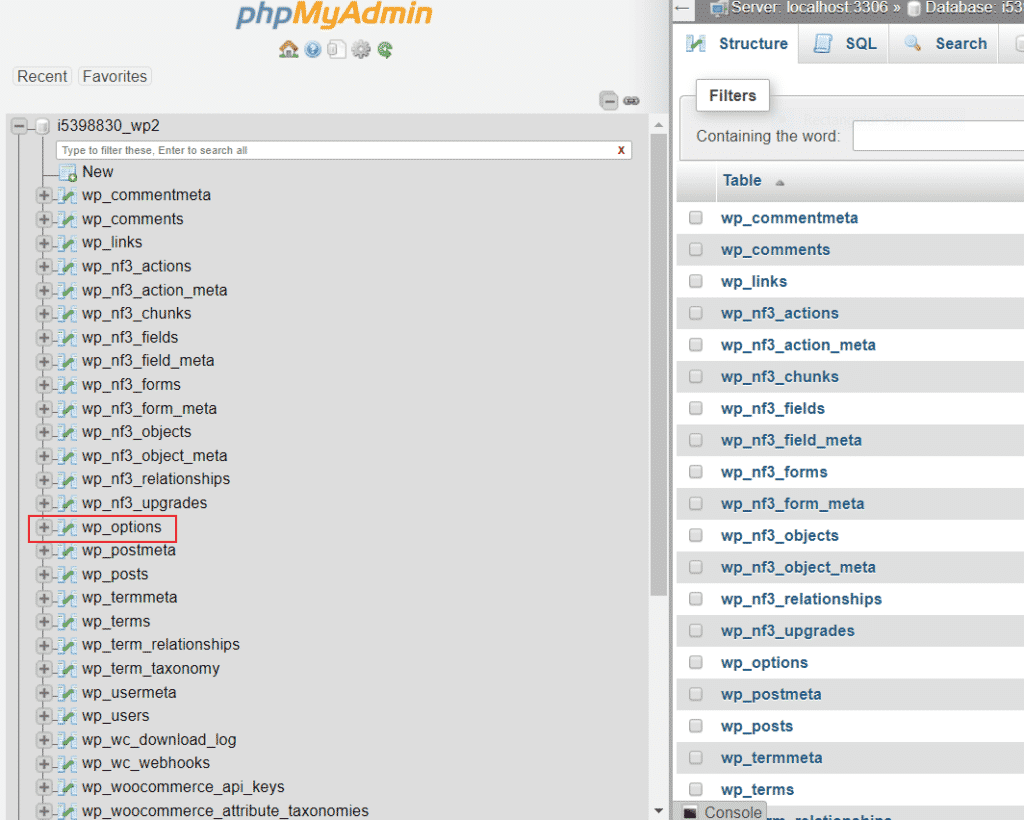Viewport: 1024px width, 820px height.
Task: Click wp_users table icon in tree
Action: [x=67, y=716]
